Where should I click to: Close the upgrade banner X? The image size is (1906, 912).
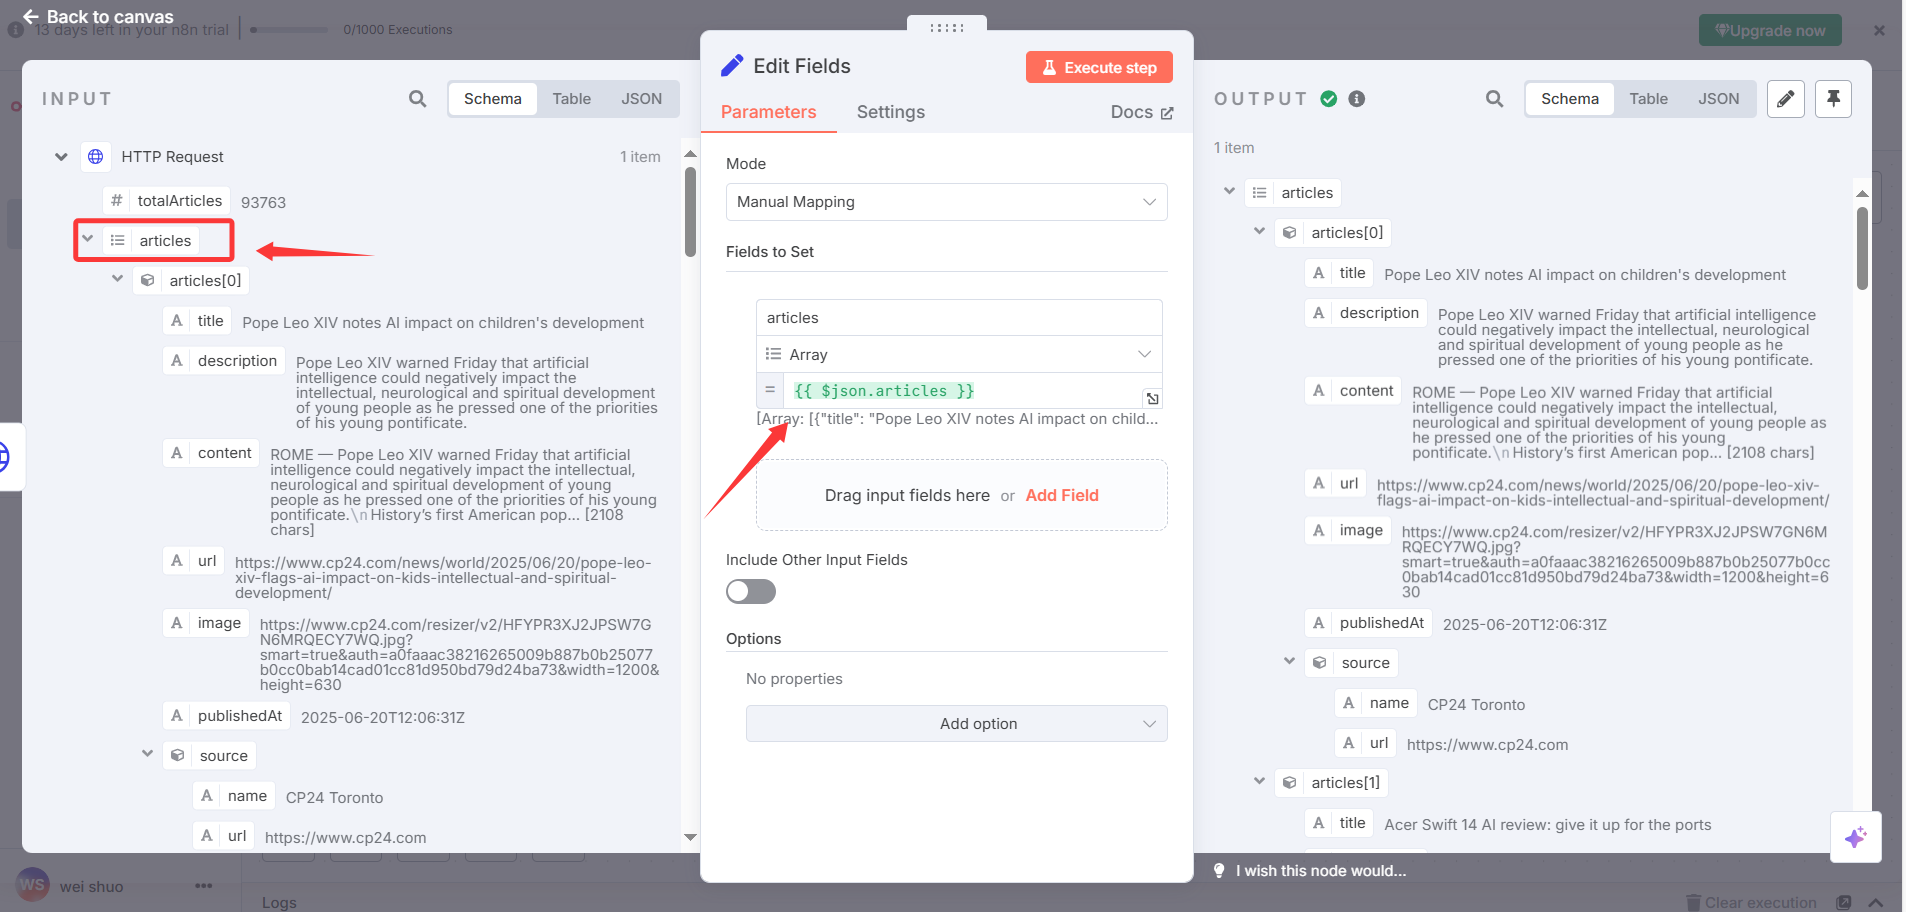coord(1879,30)
